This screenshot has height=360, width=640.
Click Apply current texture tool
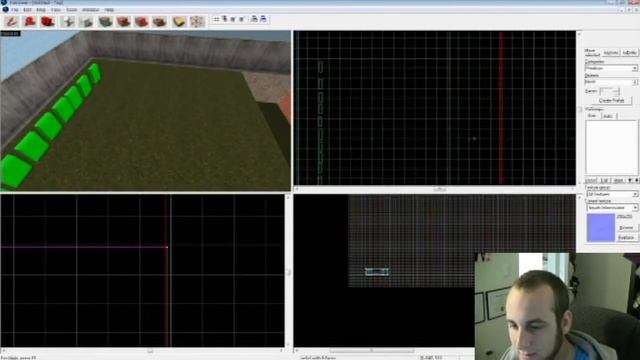click(x=123, y=21)
